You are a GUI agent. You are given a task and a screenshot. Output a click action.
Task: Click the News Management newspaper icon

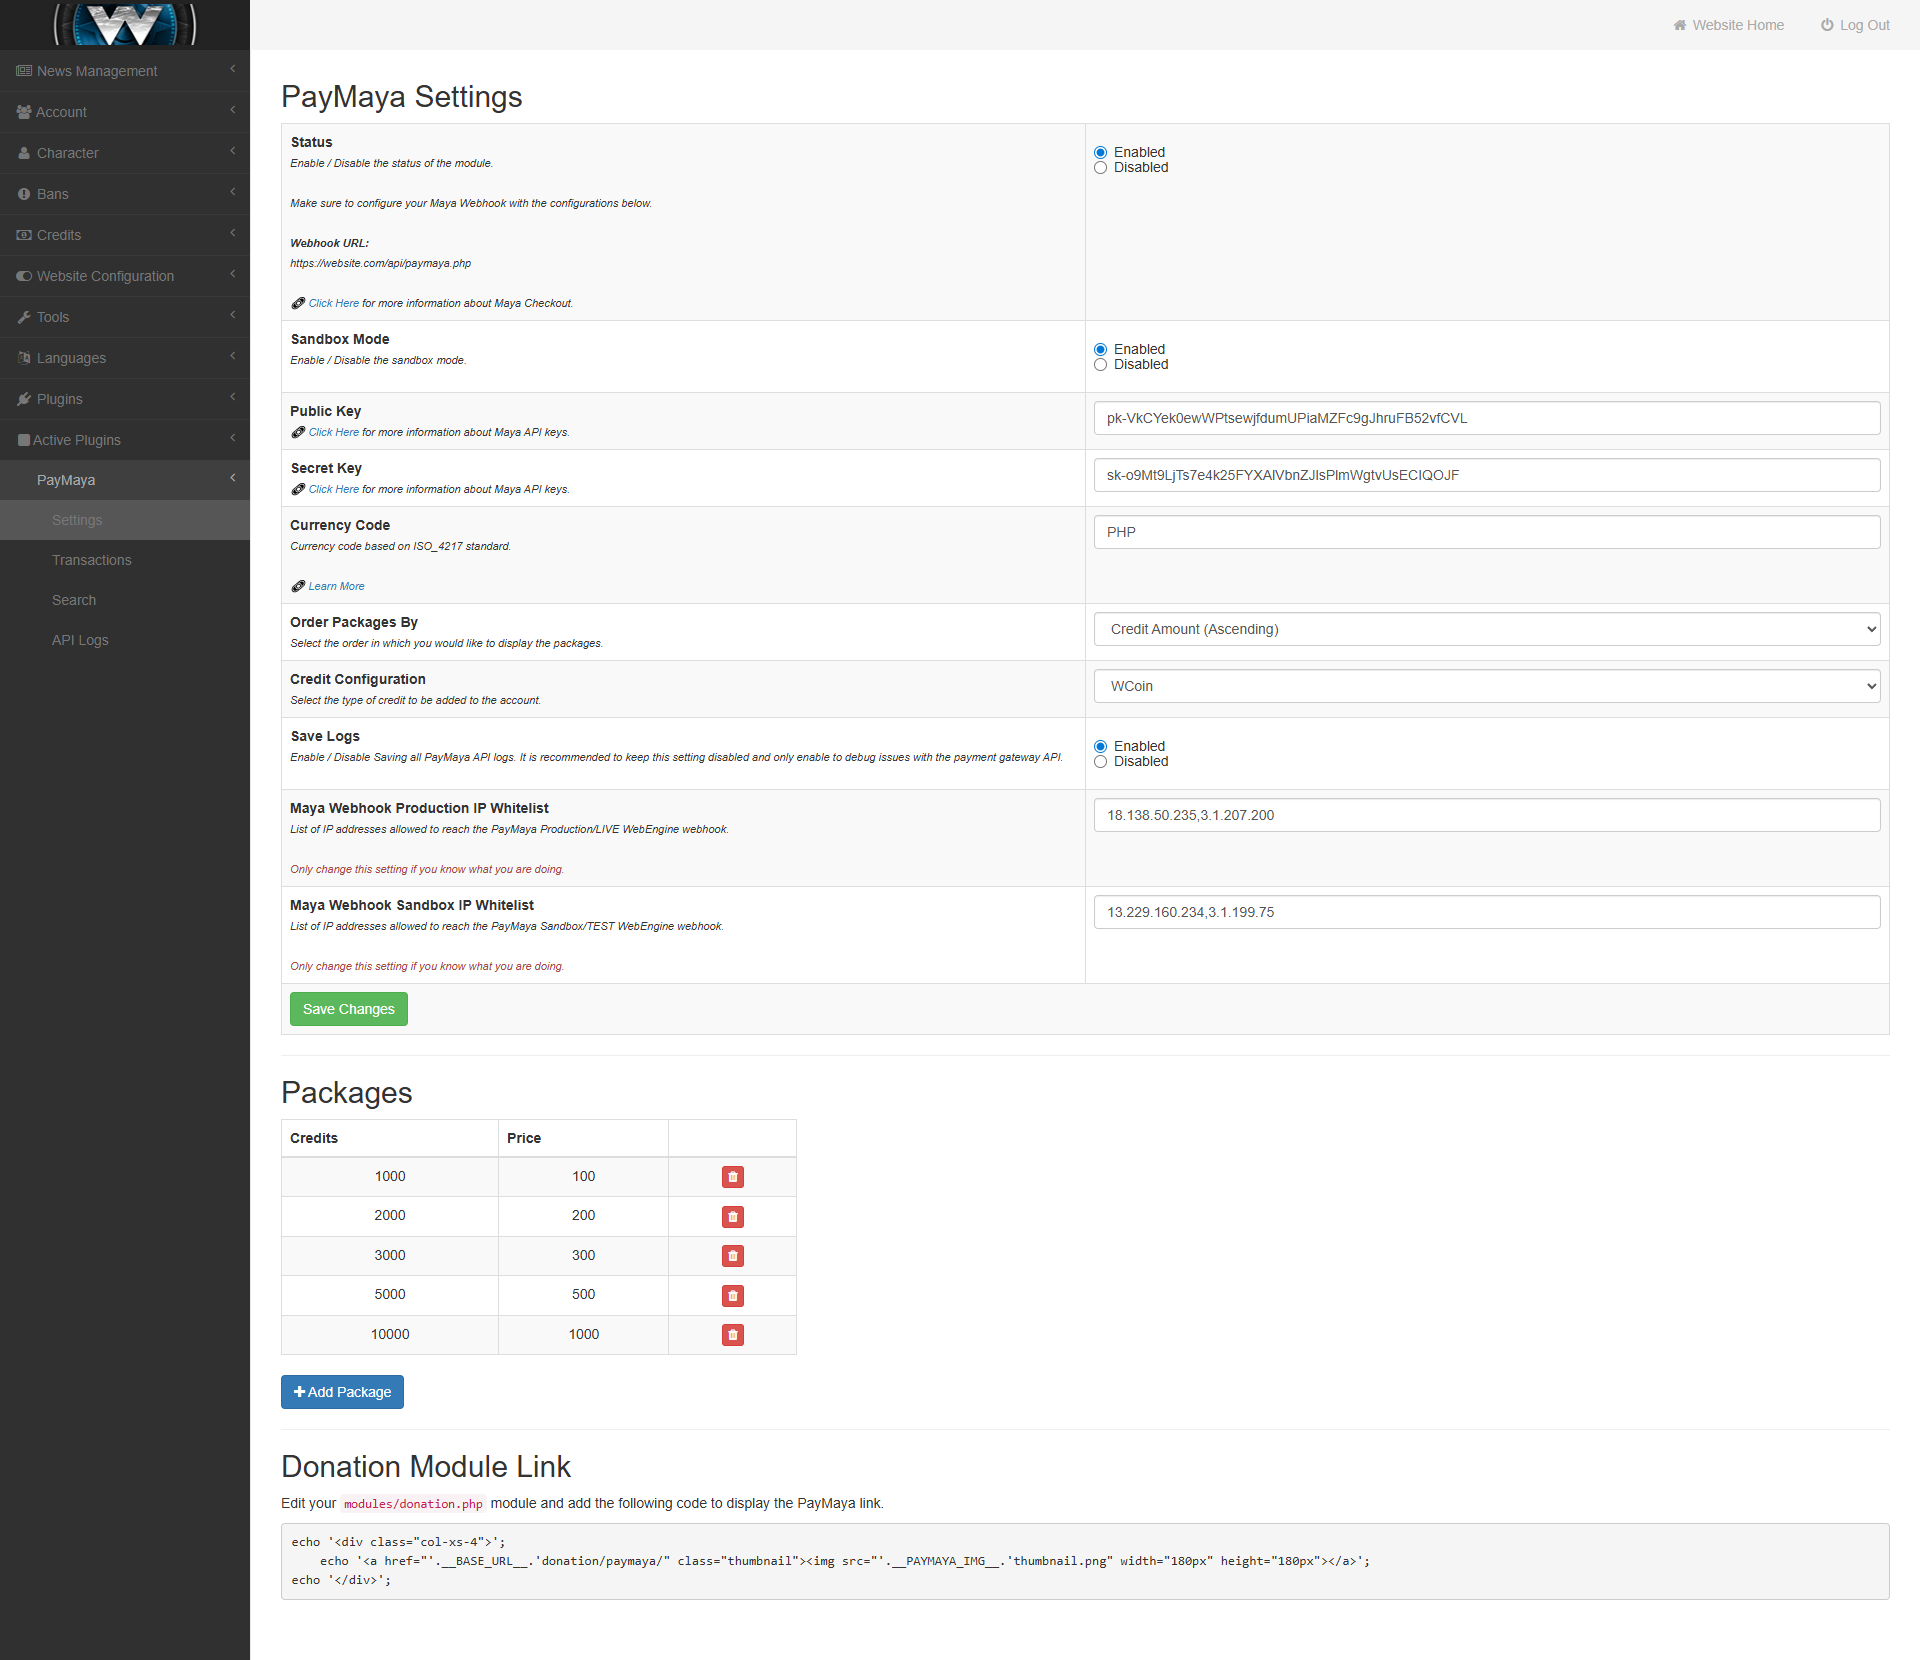(24, 71)
